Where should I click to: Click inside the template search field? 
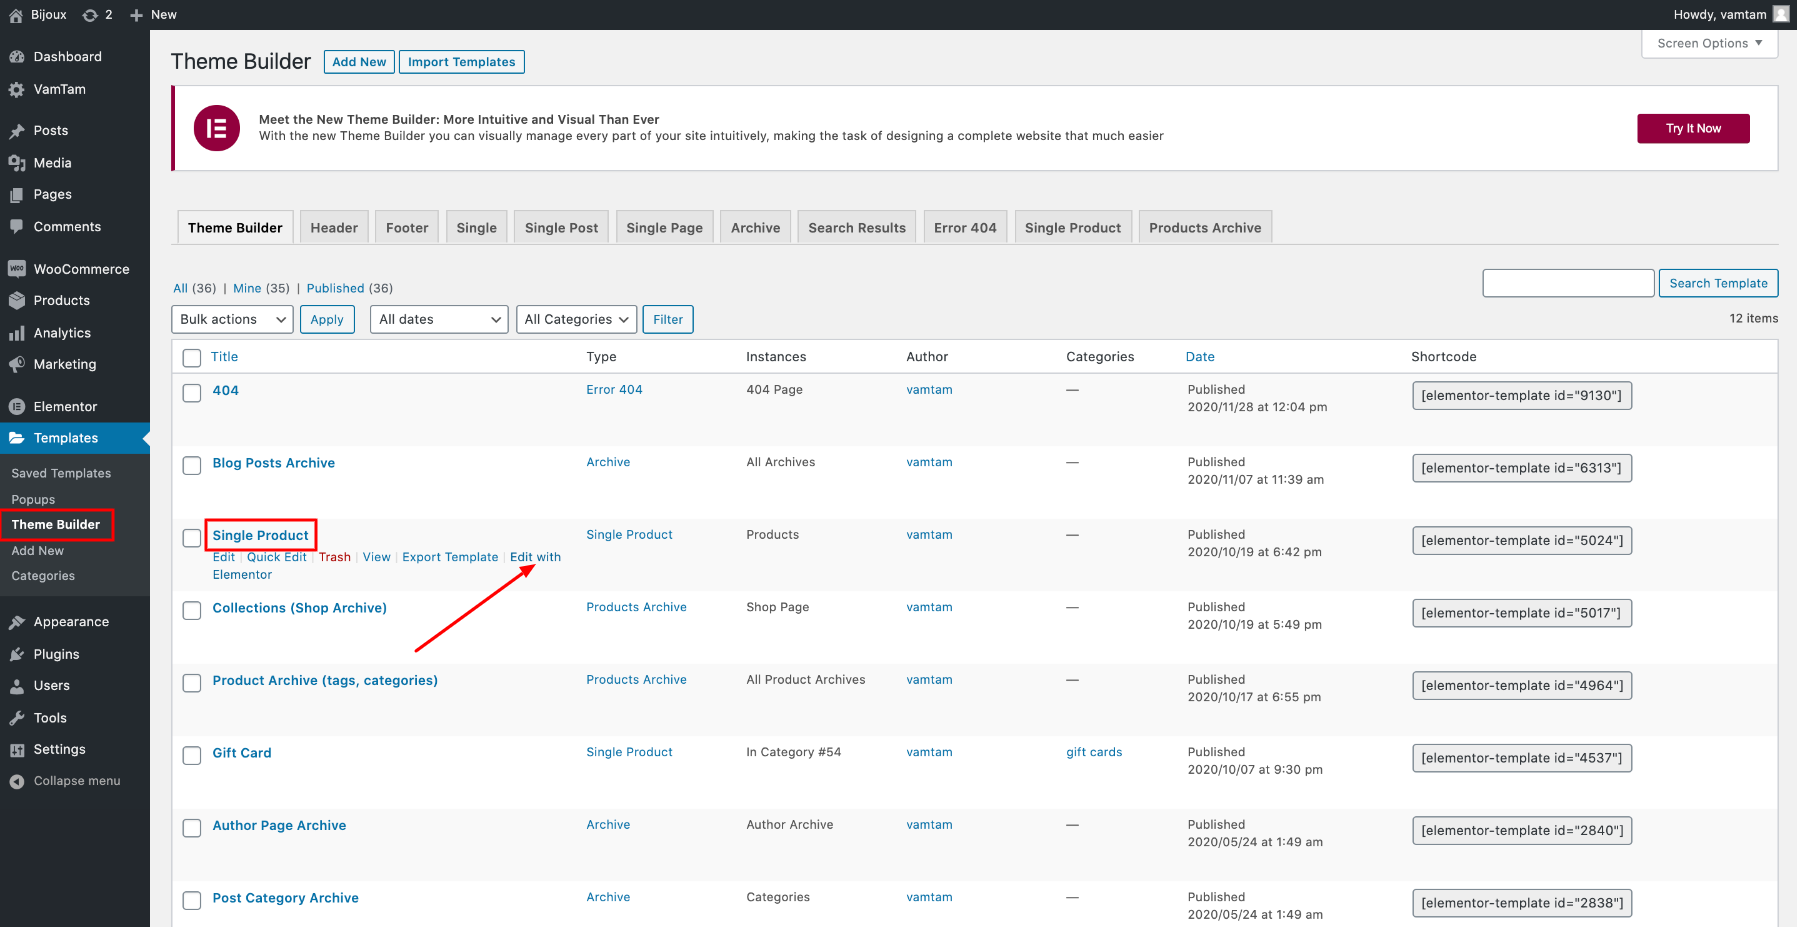1568,283
